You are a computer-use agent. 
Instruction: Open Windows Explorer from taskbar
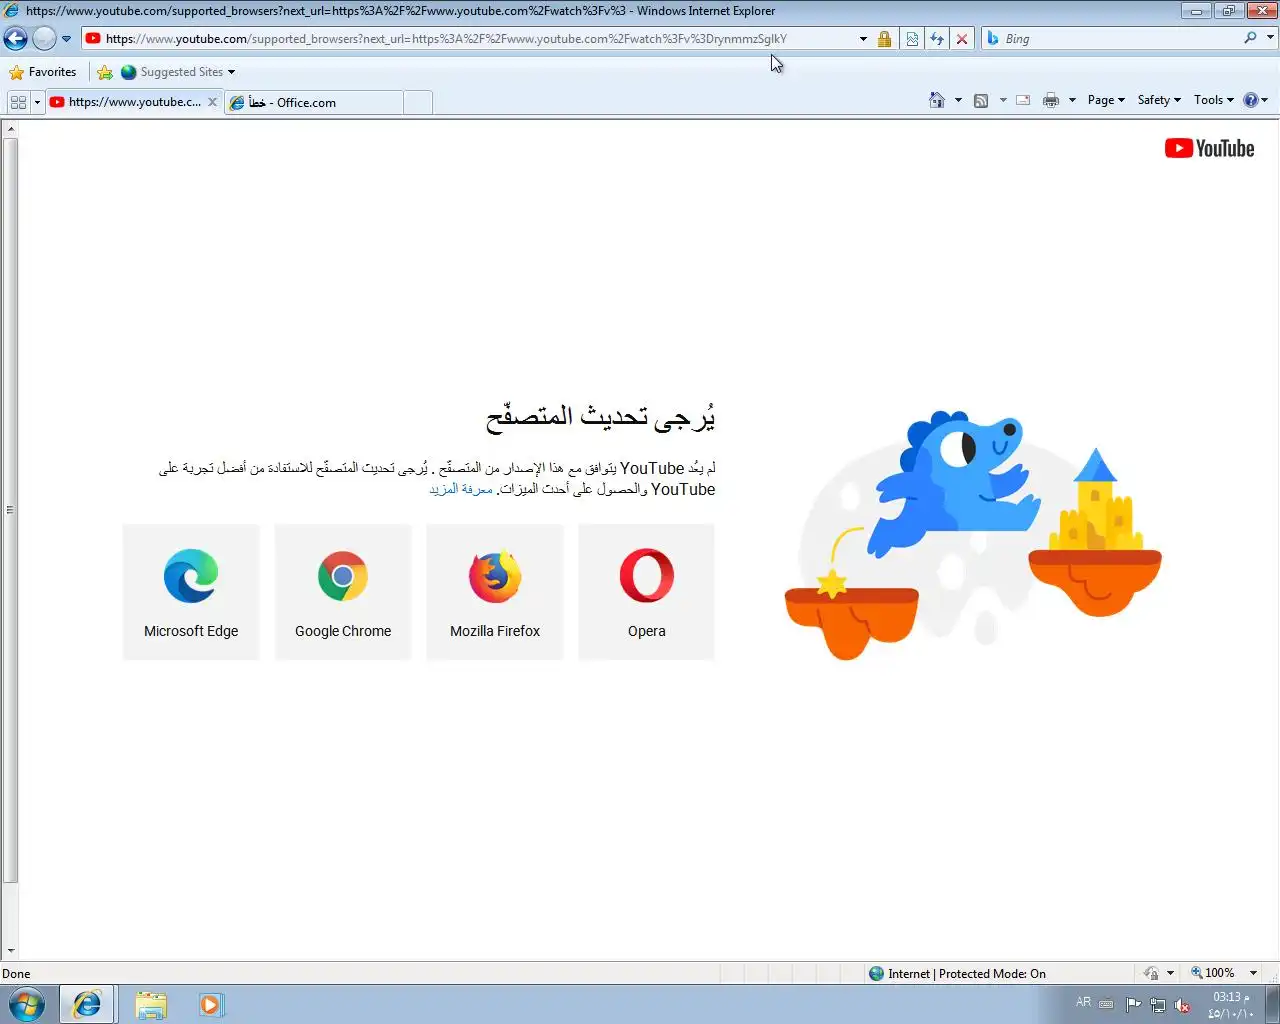coord(151,1004)
